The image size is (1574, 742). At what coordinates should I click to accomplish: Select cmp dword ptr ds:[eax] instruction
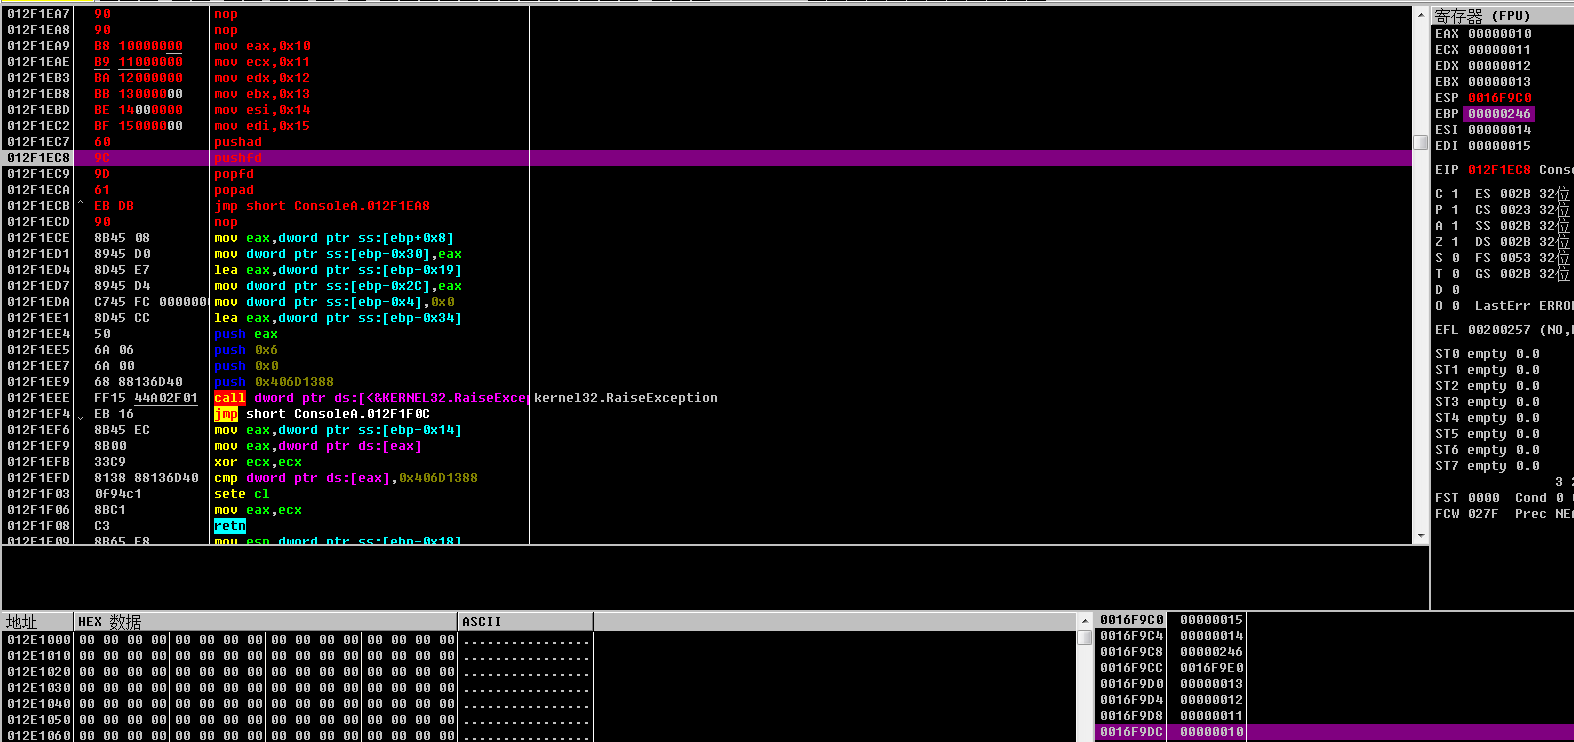click(346, 478)
